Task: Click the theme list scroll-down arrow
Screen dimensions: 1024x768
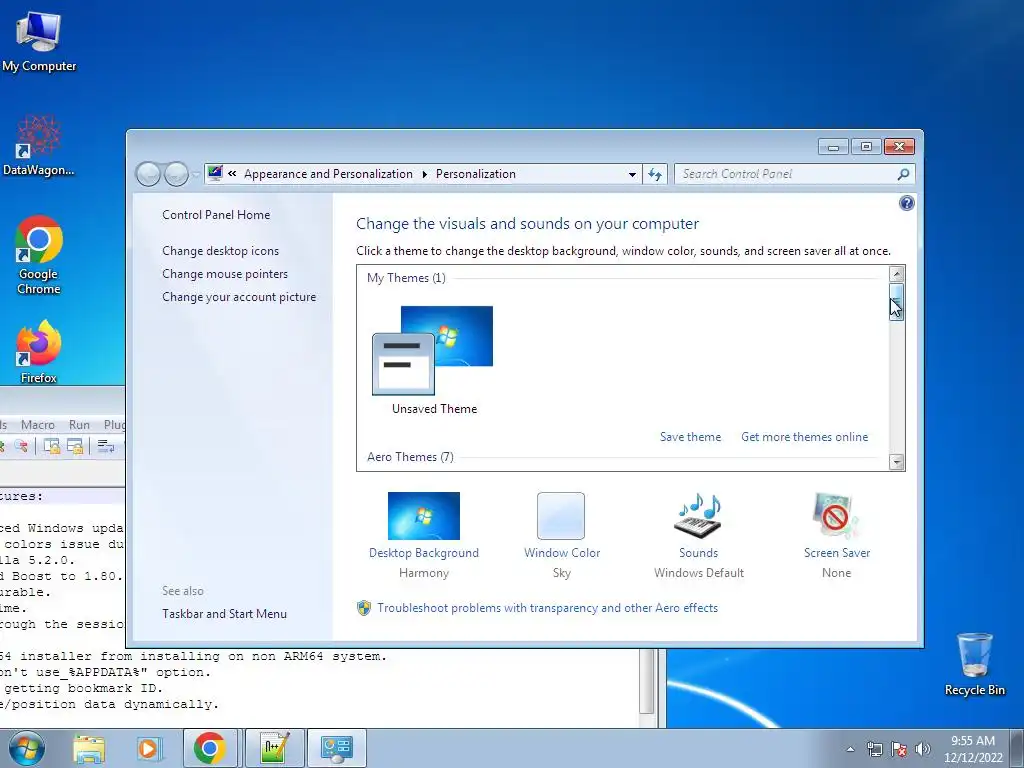Action: pyautogui.click(x=897, y=462)
